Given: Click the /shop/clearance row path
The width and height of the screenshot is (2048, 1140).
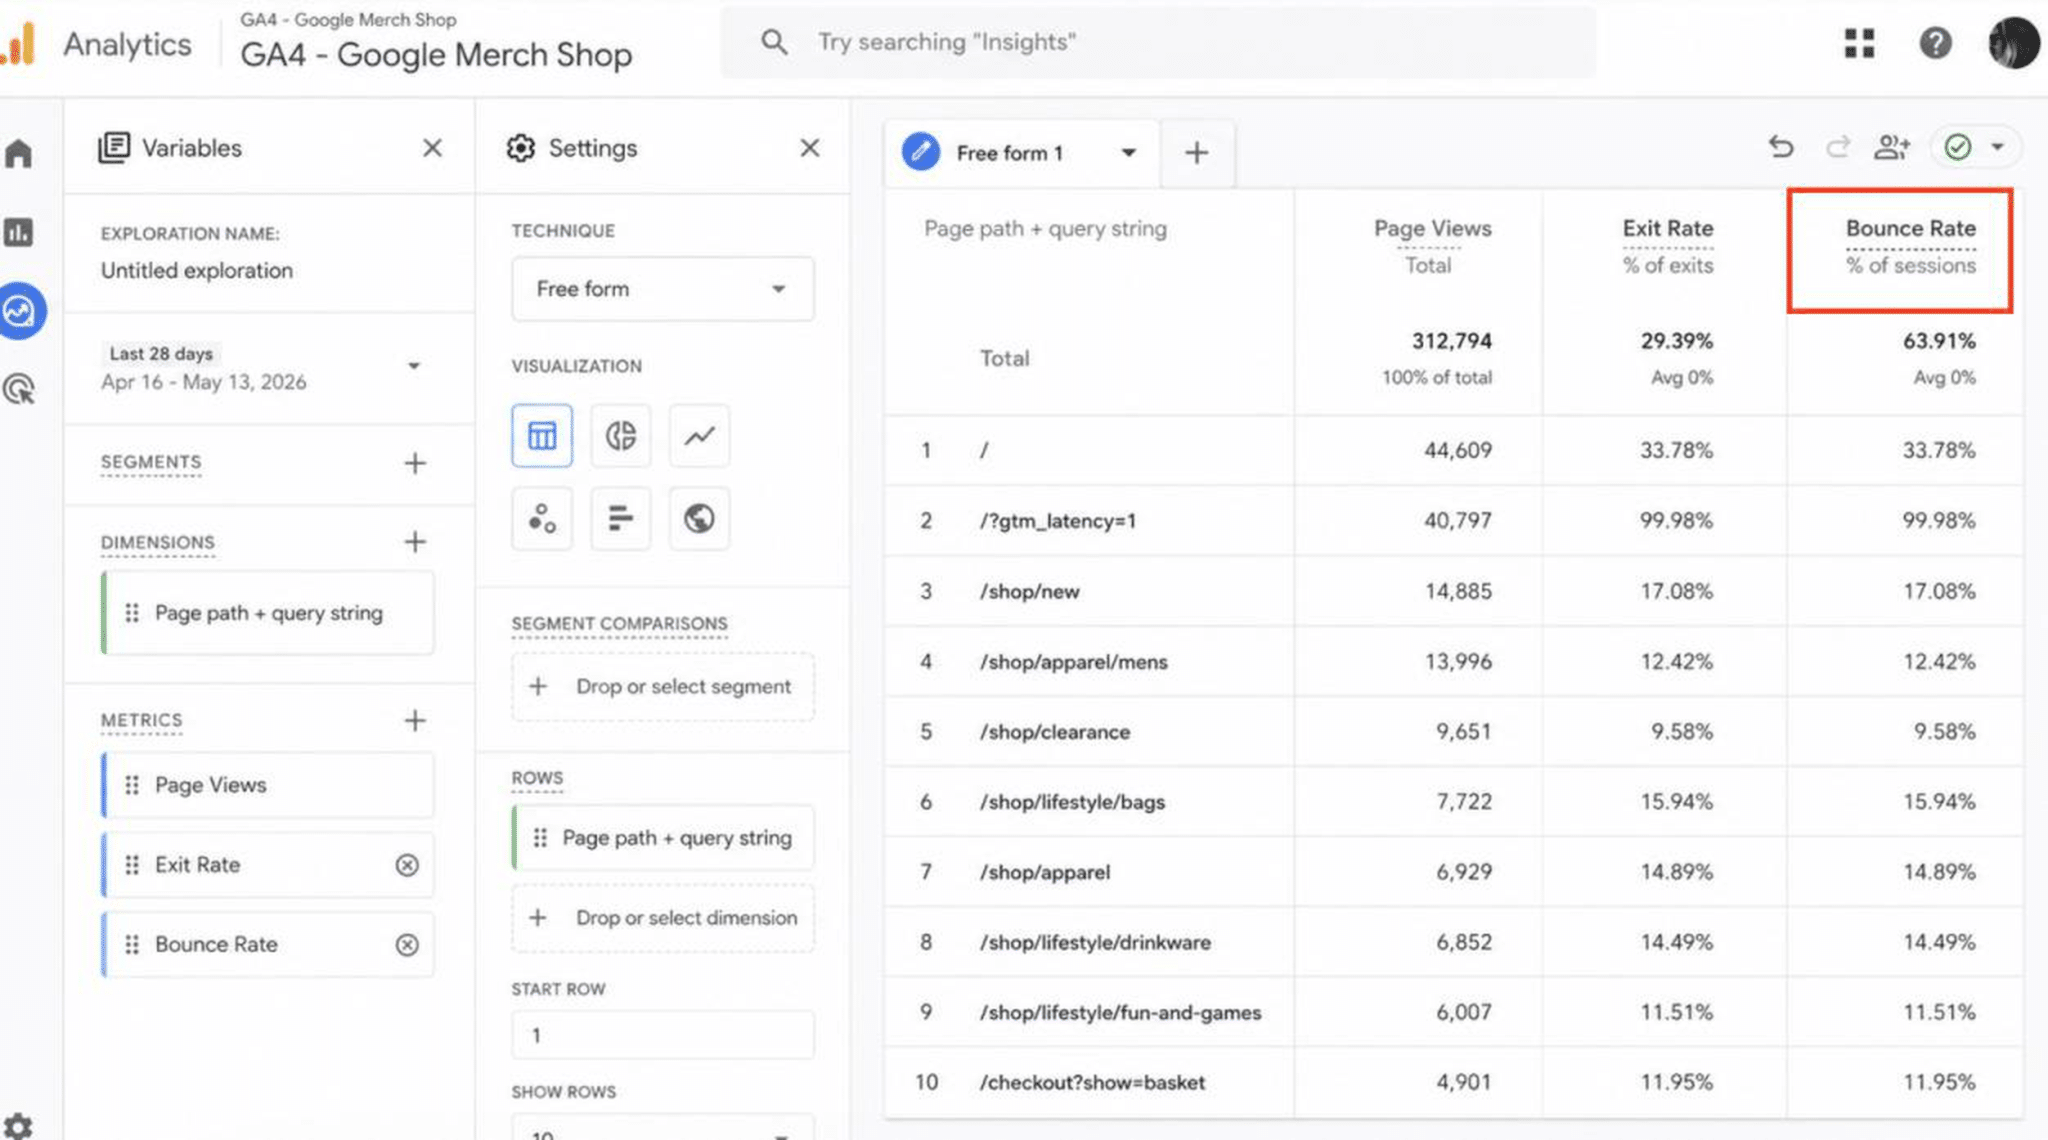Looking at the screenshot, I should pos(1055,732).
